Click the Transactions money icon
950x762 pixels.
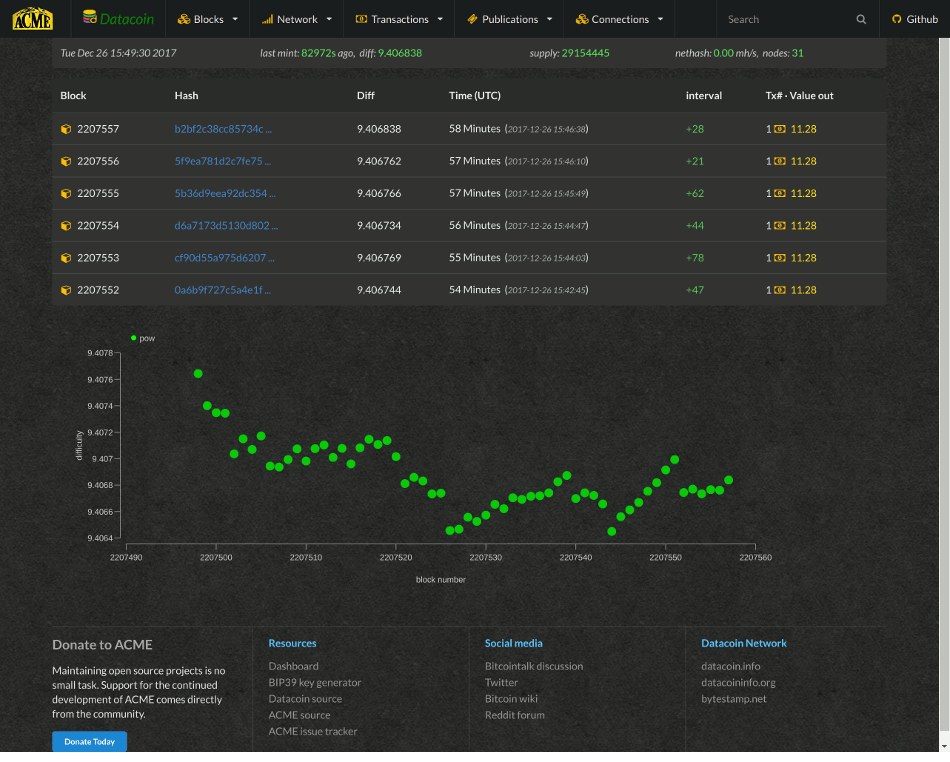361,19
